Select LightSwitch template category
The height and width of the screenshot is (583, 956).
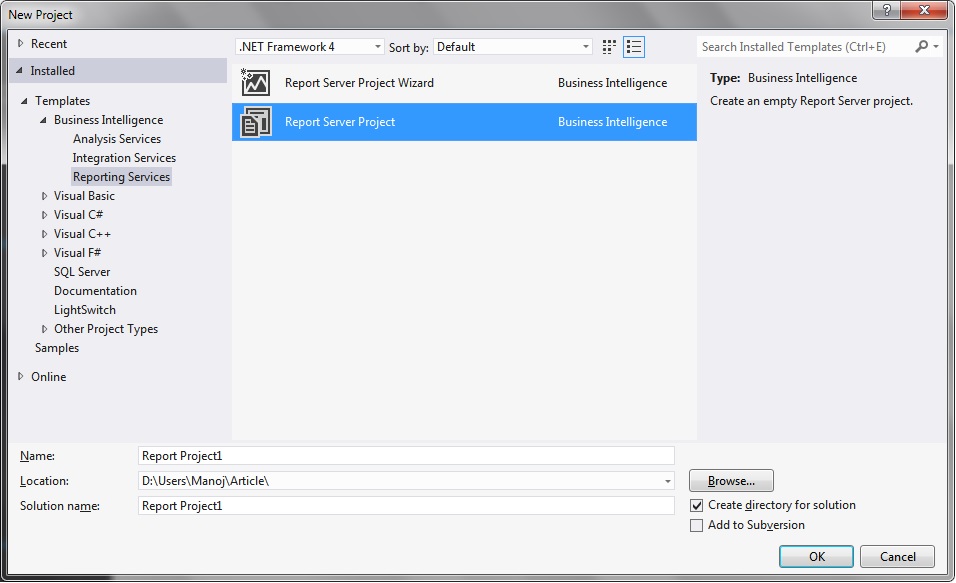[85, 310]
